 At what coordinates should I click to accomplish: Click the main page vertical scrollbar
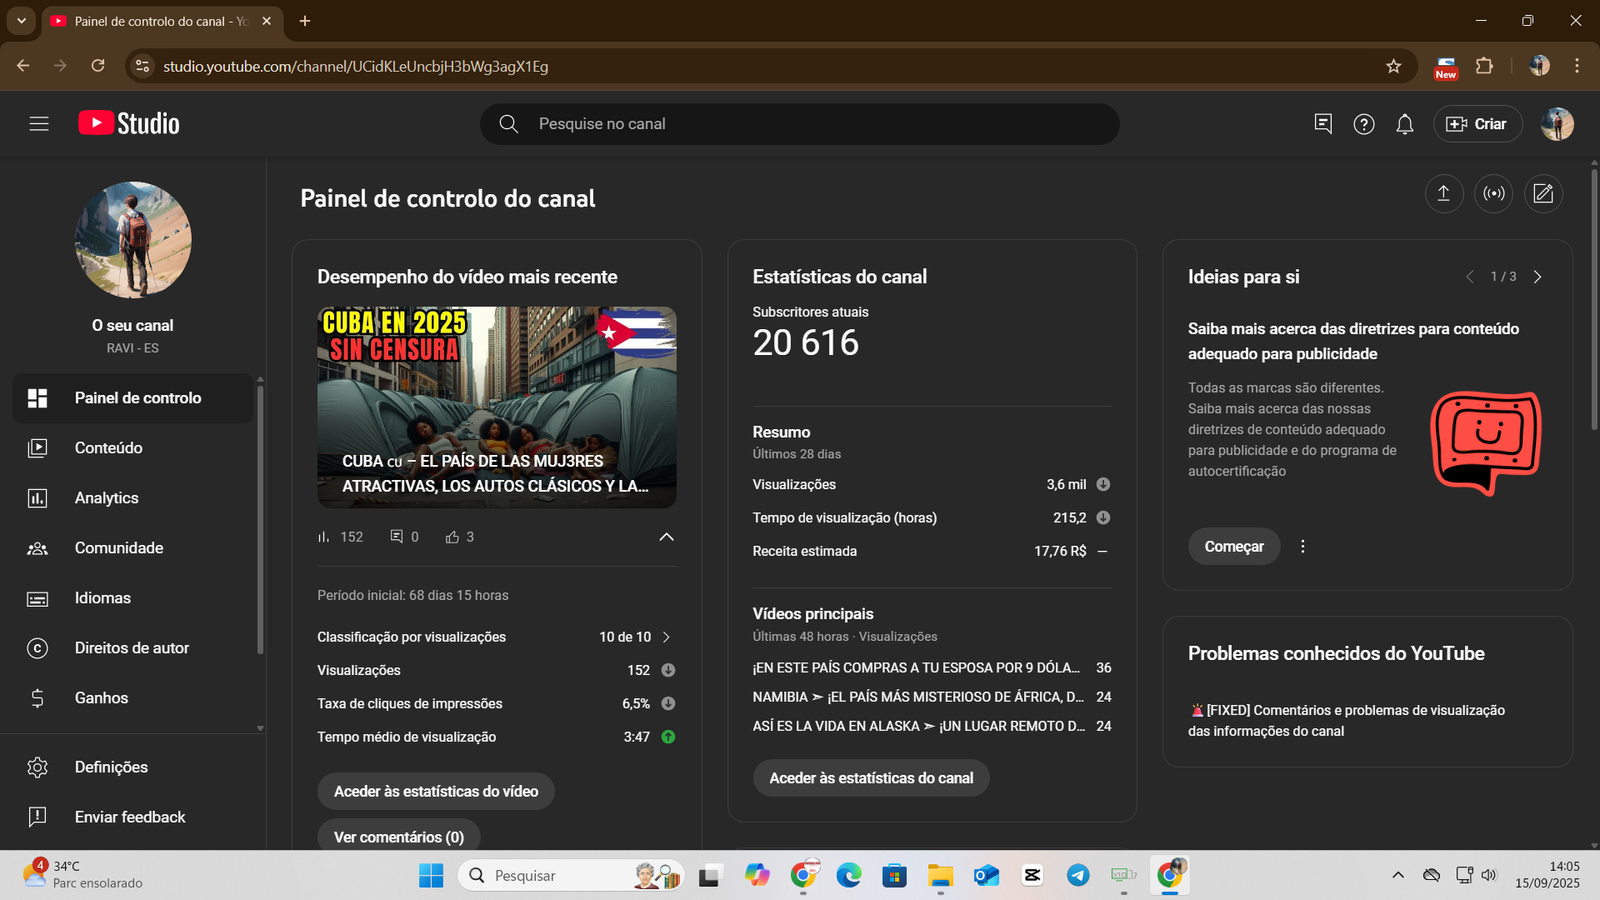1594,300
